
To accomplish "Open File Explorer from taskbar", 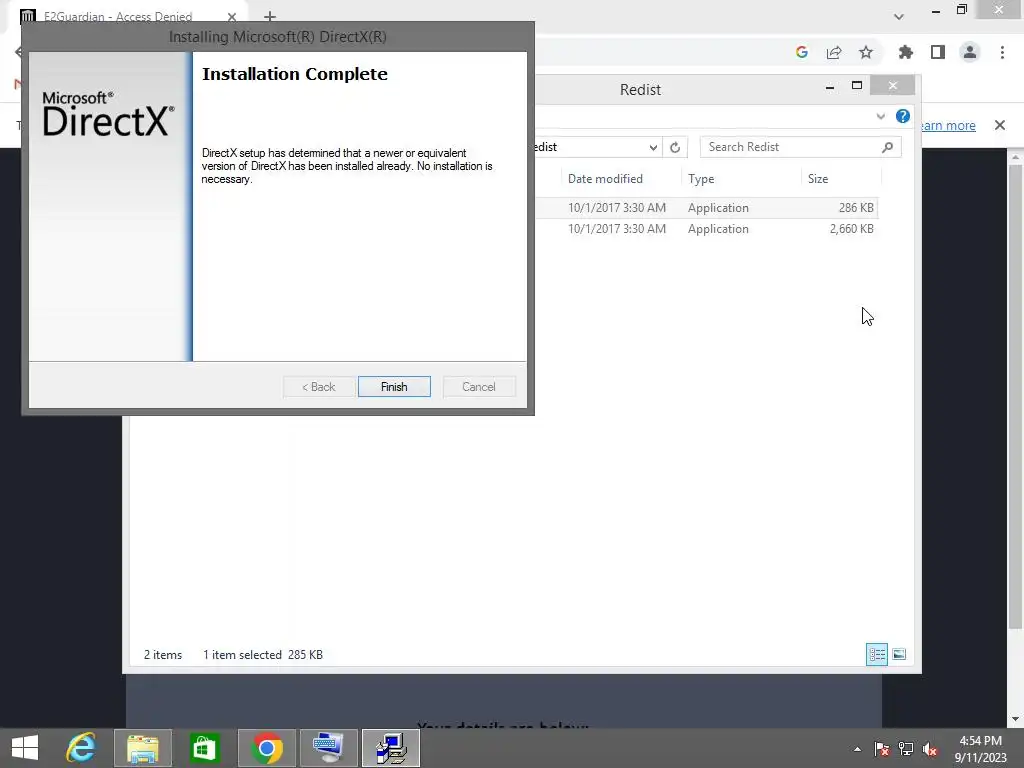I will coord(143,748).
